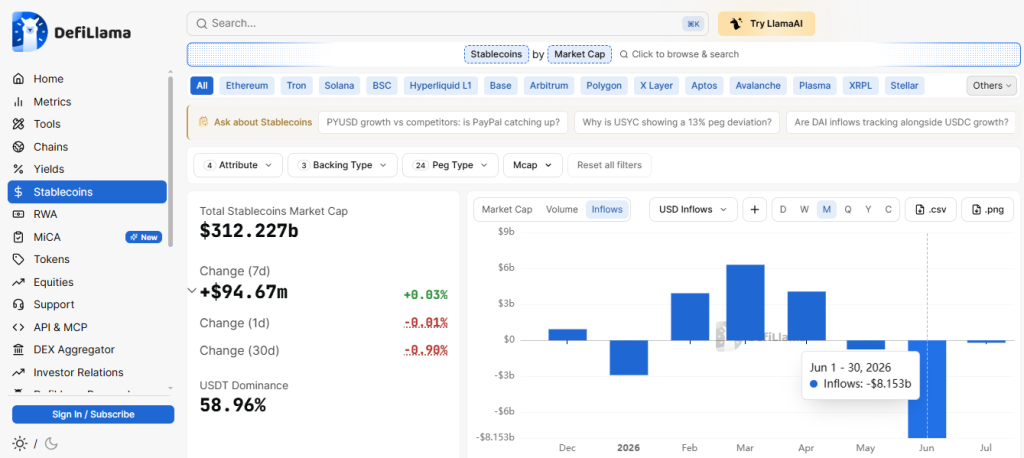
Task: Click the API & MCP code icon
Action: tap(19, 327)
